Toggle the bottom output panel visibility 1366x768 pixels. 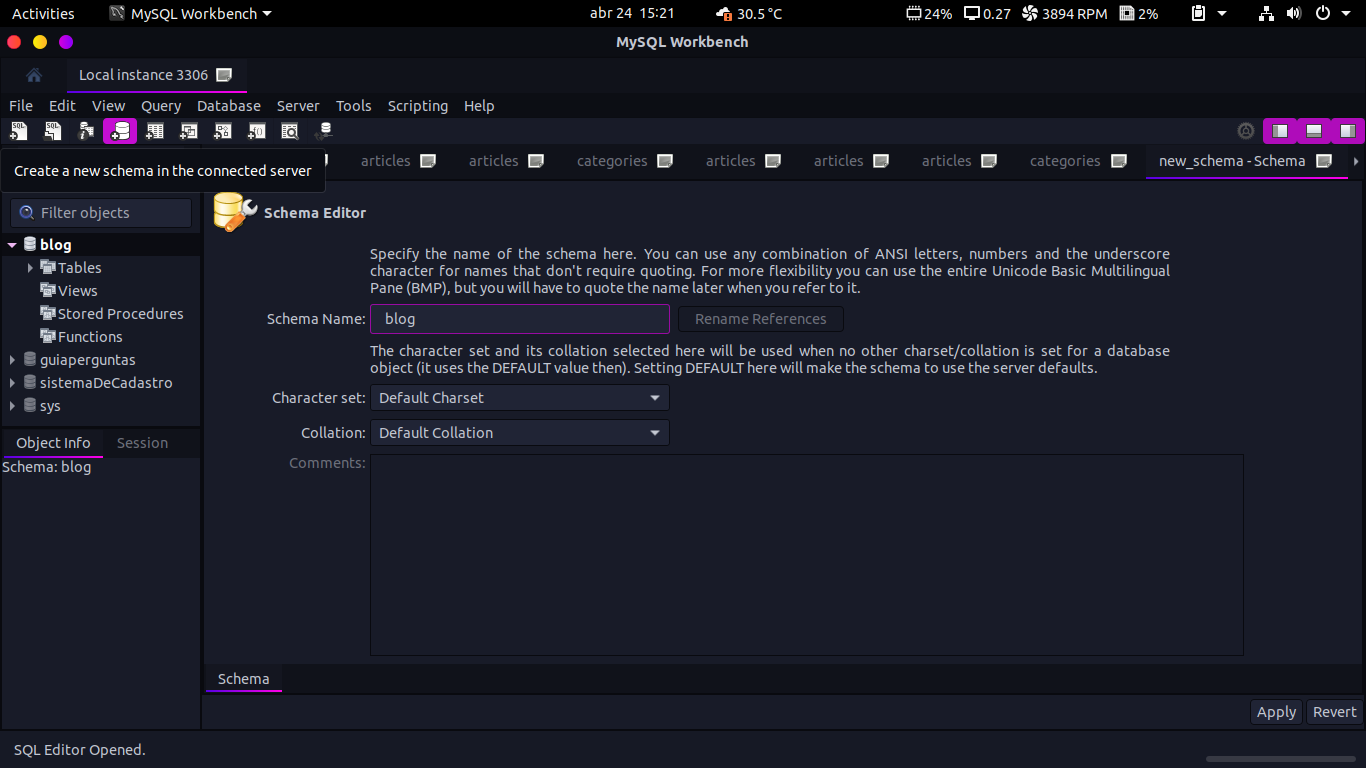(1314, 131)
